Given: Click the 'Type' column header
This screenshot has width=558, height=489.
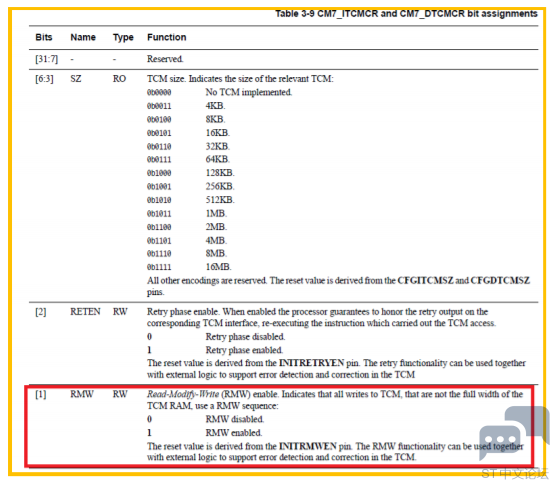Looking at the screenshot, I should 123,38.
